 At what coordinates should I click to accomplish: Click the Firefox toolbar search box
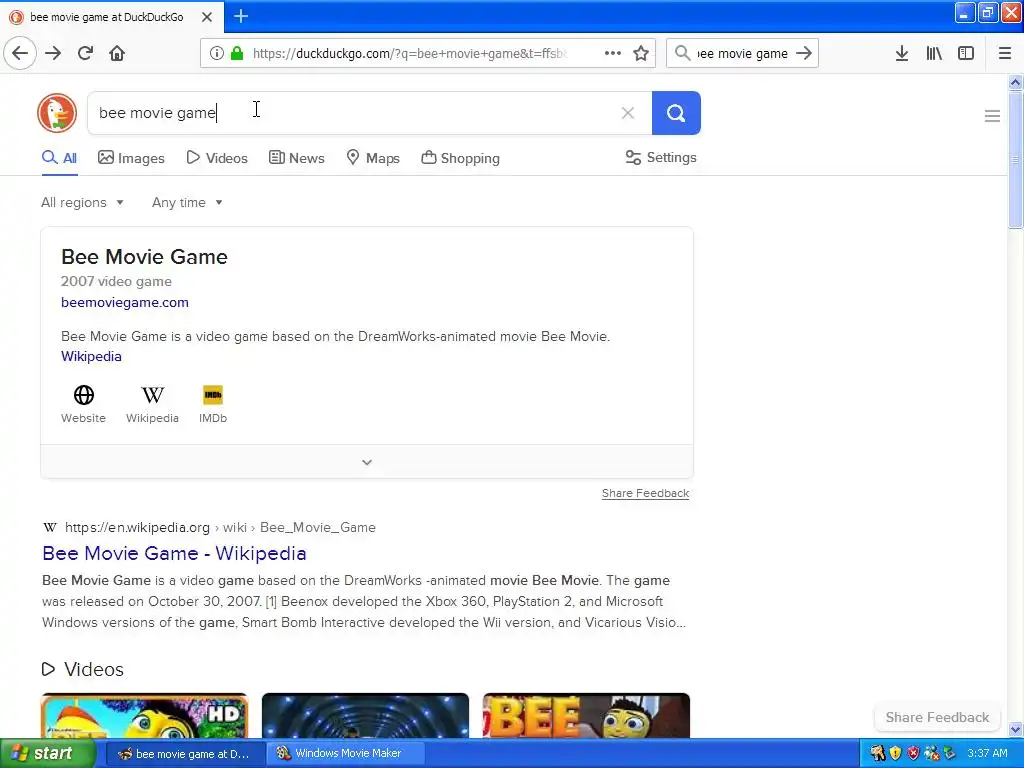[x=741, y=54]
